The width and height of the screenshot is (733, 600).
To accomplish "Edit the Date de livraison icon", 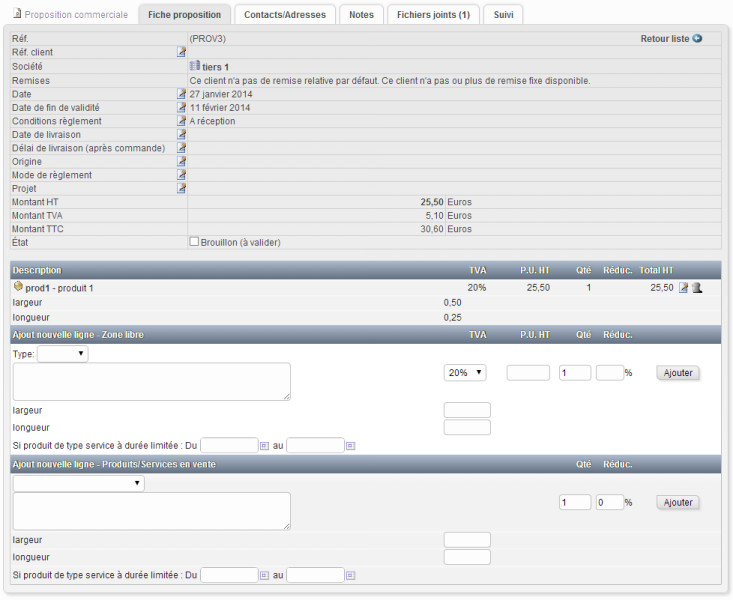I will [x=181, y=134].
